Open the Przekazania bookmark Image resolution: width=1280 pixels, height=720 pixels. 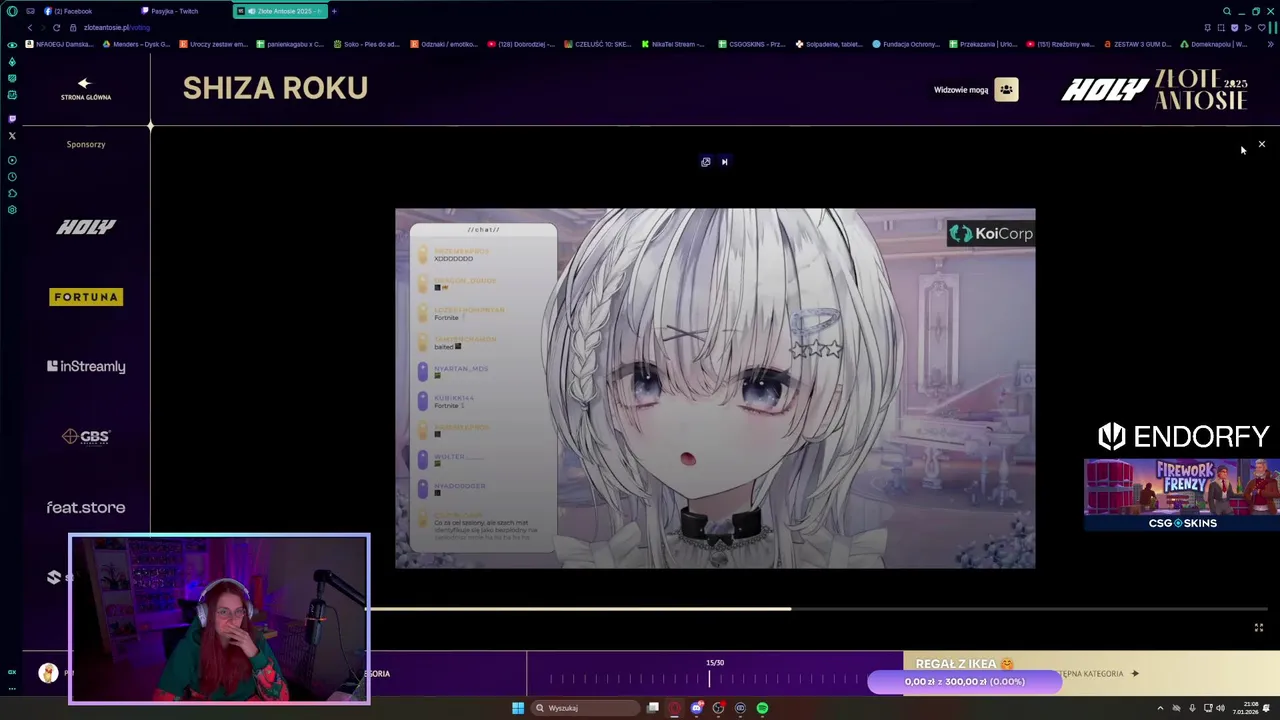pos(982,44)
